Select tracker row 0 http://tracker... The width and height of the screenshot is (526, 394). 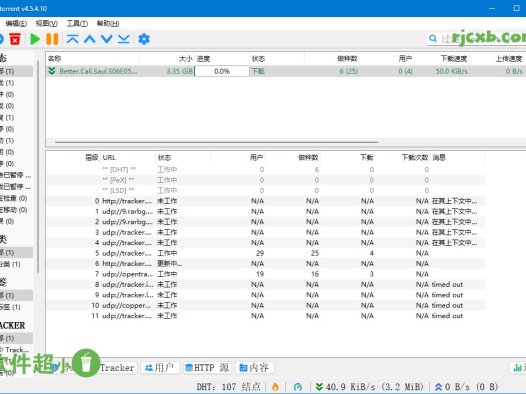(266, 201)
